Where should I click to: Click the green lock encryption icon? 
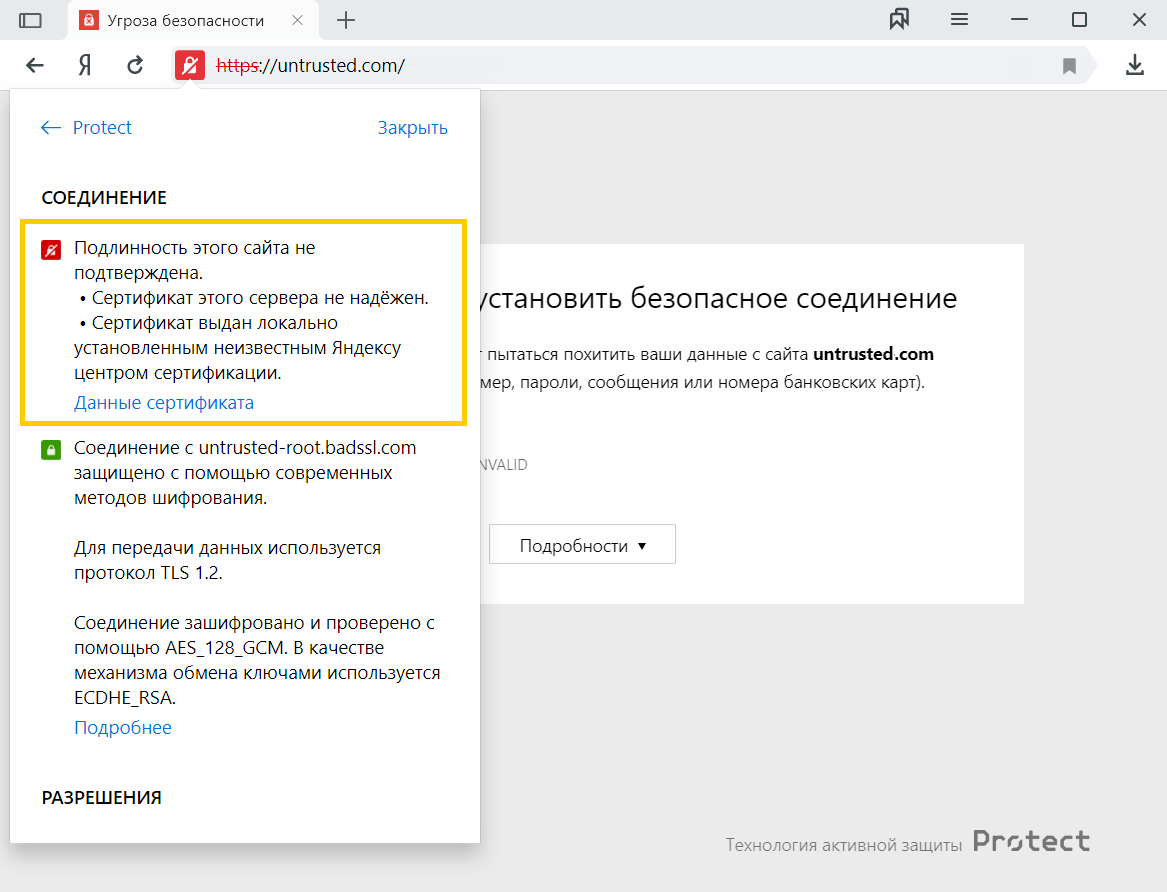click(x=51, y=449)
